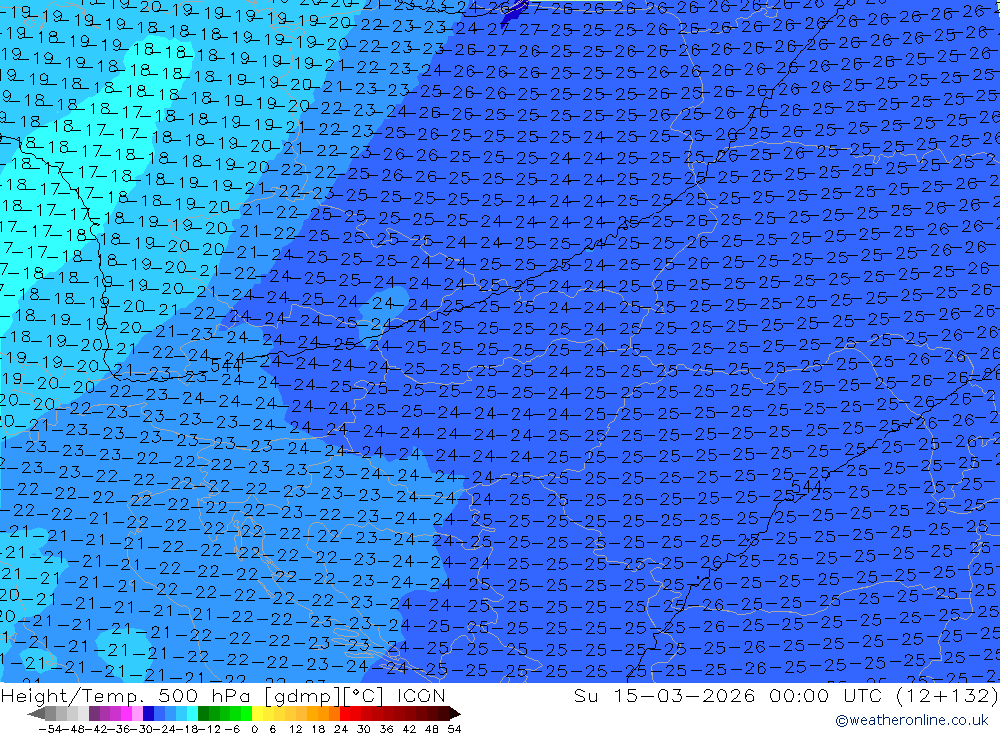
Task: Pick the bright lime green legend swatch
Action: point(246,713)
